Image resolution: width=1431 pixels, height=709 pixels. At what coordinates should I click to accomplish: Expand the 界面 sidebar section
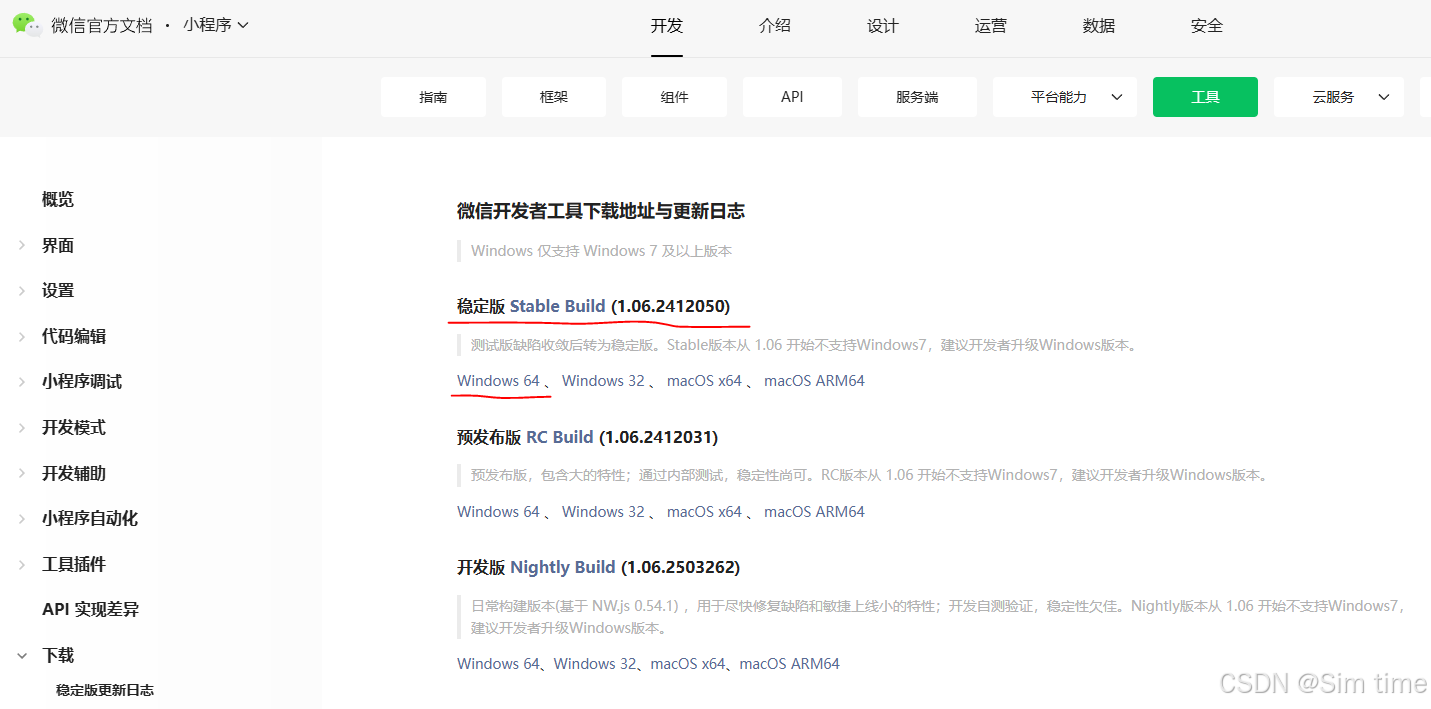click(58, 246)
